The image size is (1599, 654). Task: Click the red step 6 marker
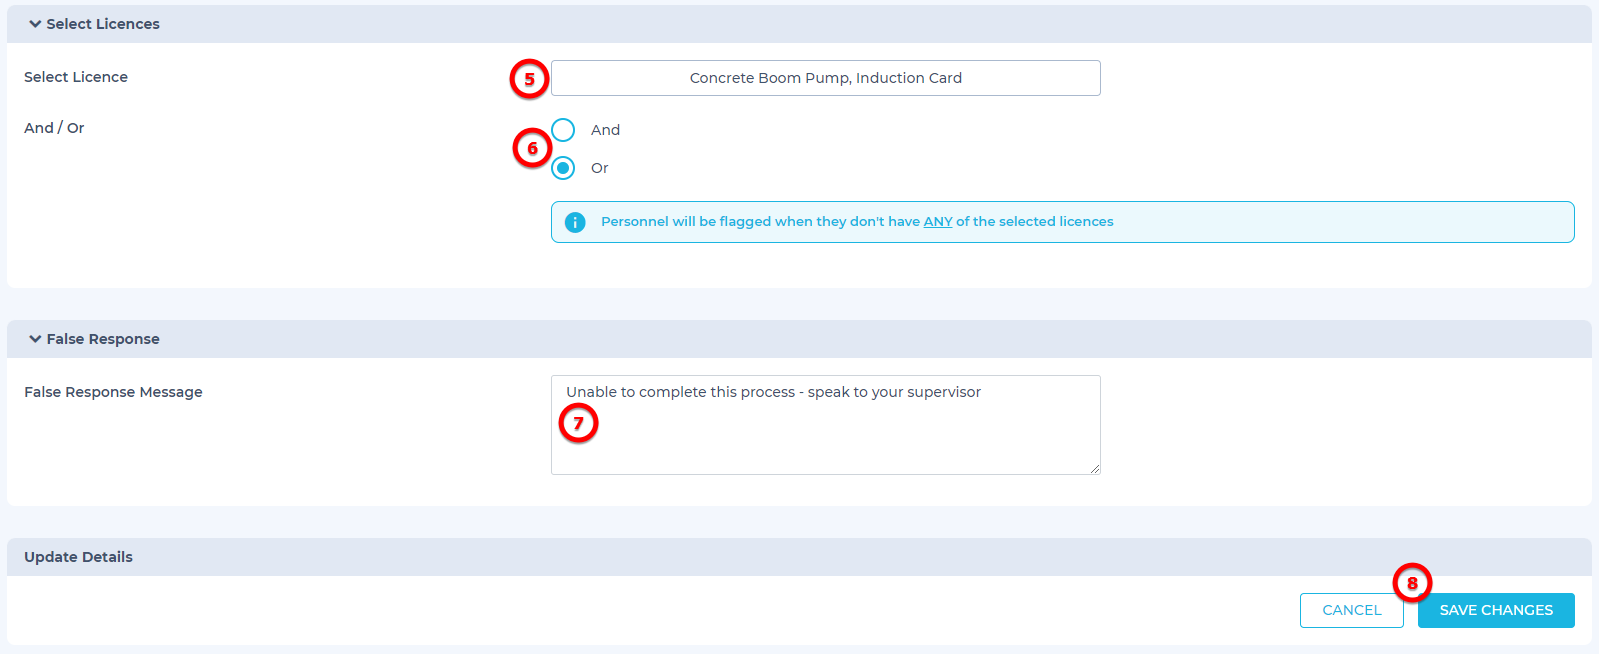pos(532,148)
